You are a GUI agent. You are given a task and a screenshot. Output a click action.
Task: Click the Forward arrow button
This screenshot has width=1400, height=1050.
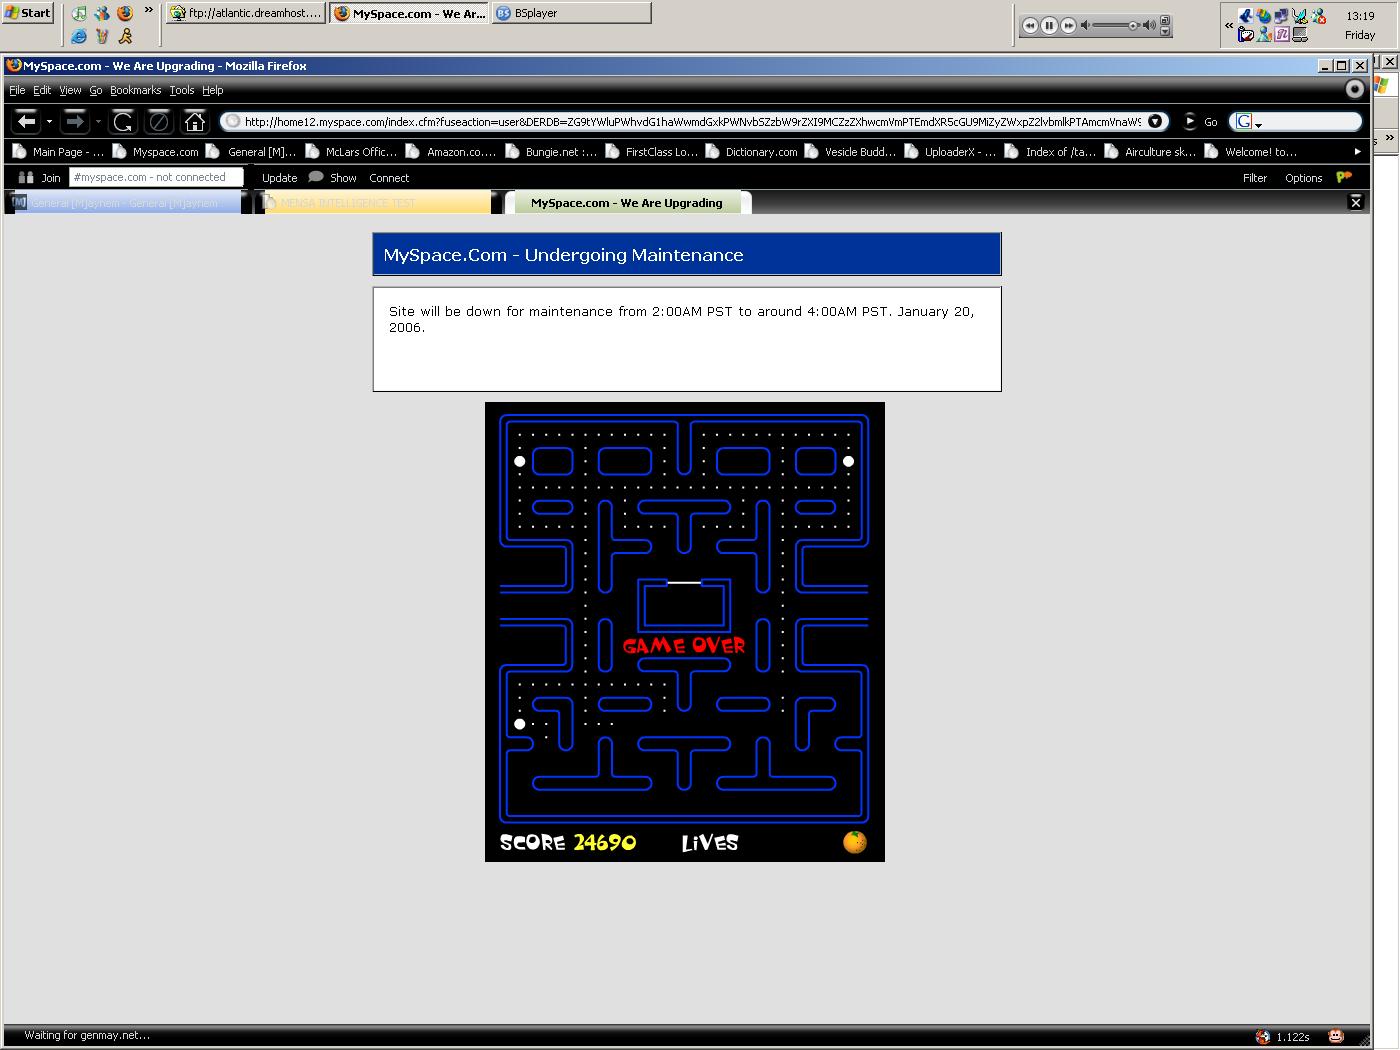point(75,121)
